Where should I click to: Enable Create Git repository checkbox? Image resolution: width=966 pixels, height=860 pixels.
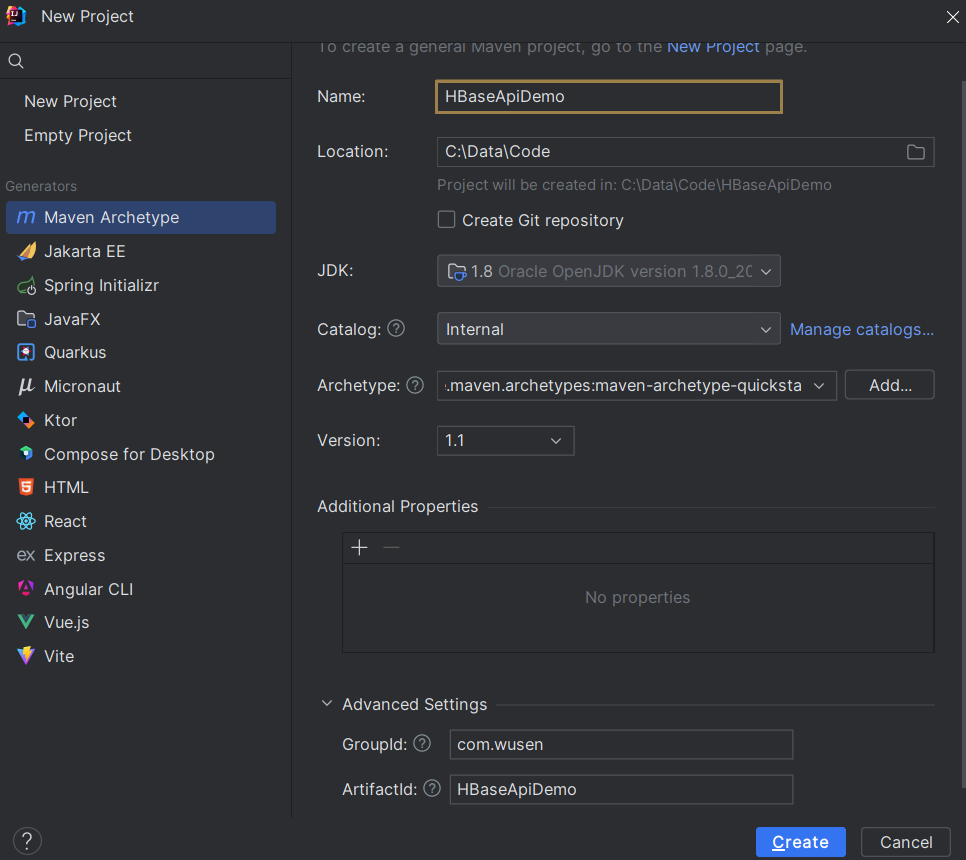pos(447,220)
